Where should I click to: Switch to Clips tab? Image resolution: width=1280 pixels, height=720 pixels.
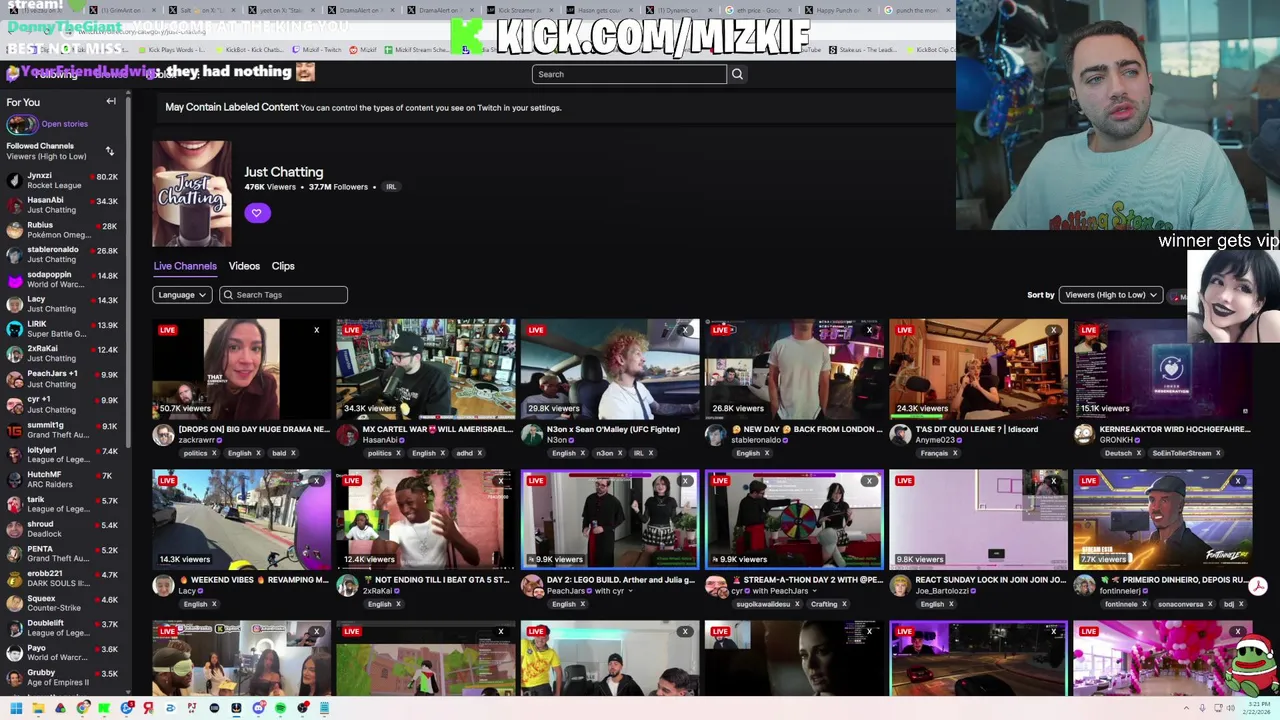(x=283, y=266)
